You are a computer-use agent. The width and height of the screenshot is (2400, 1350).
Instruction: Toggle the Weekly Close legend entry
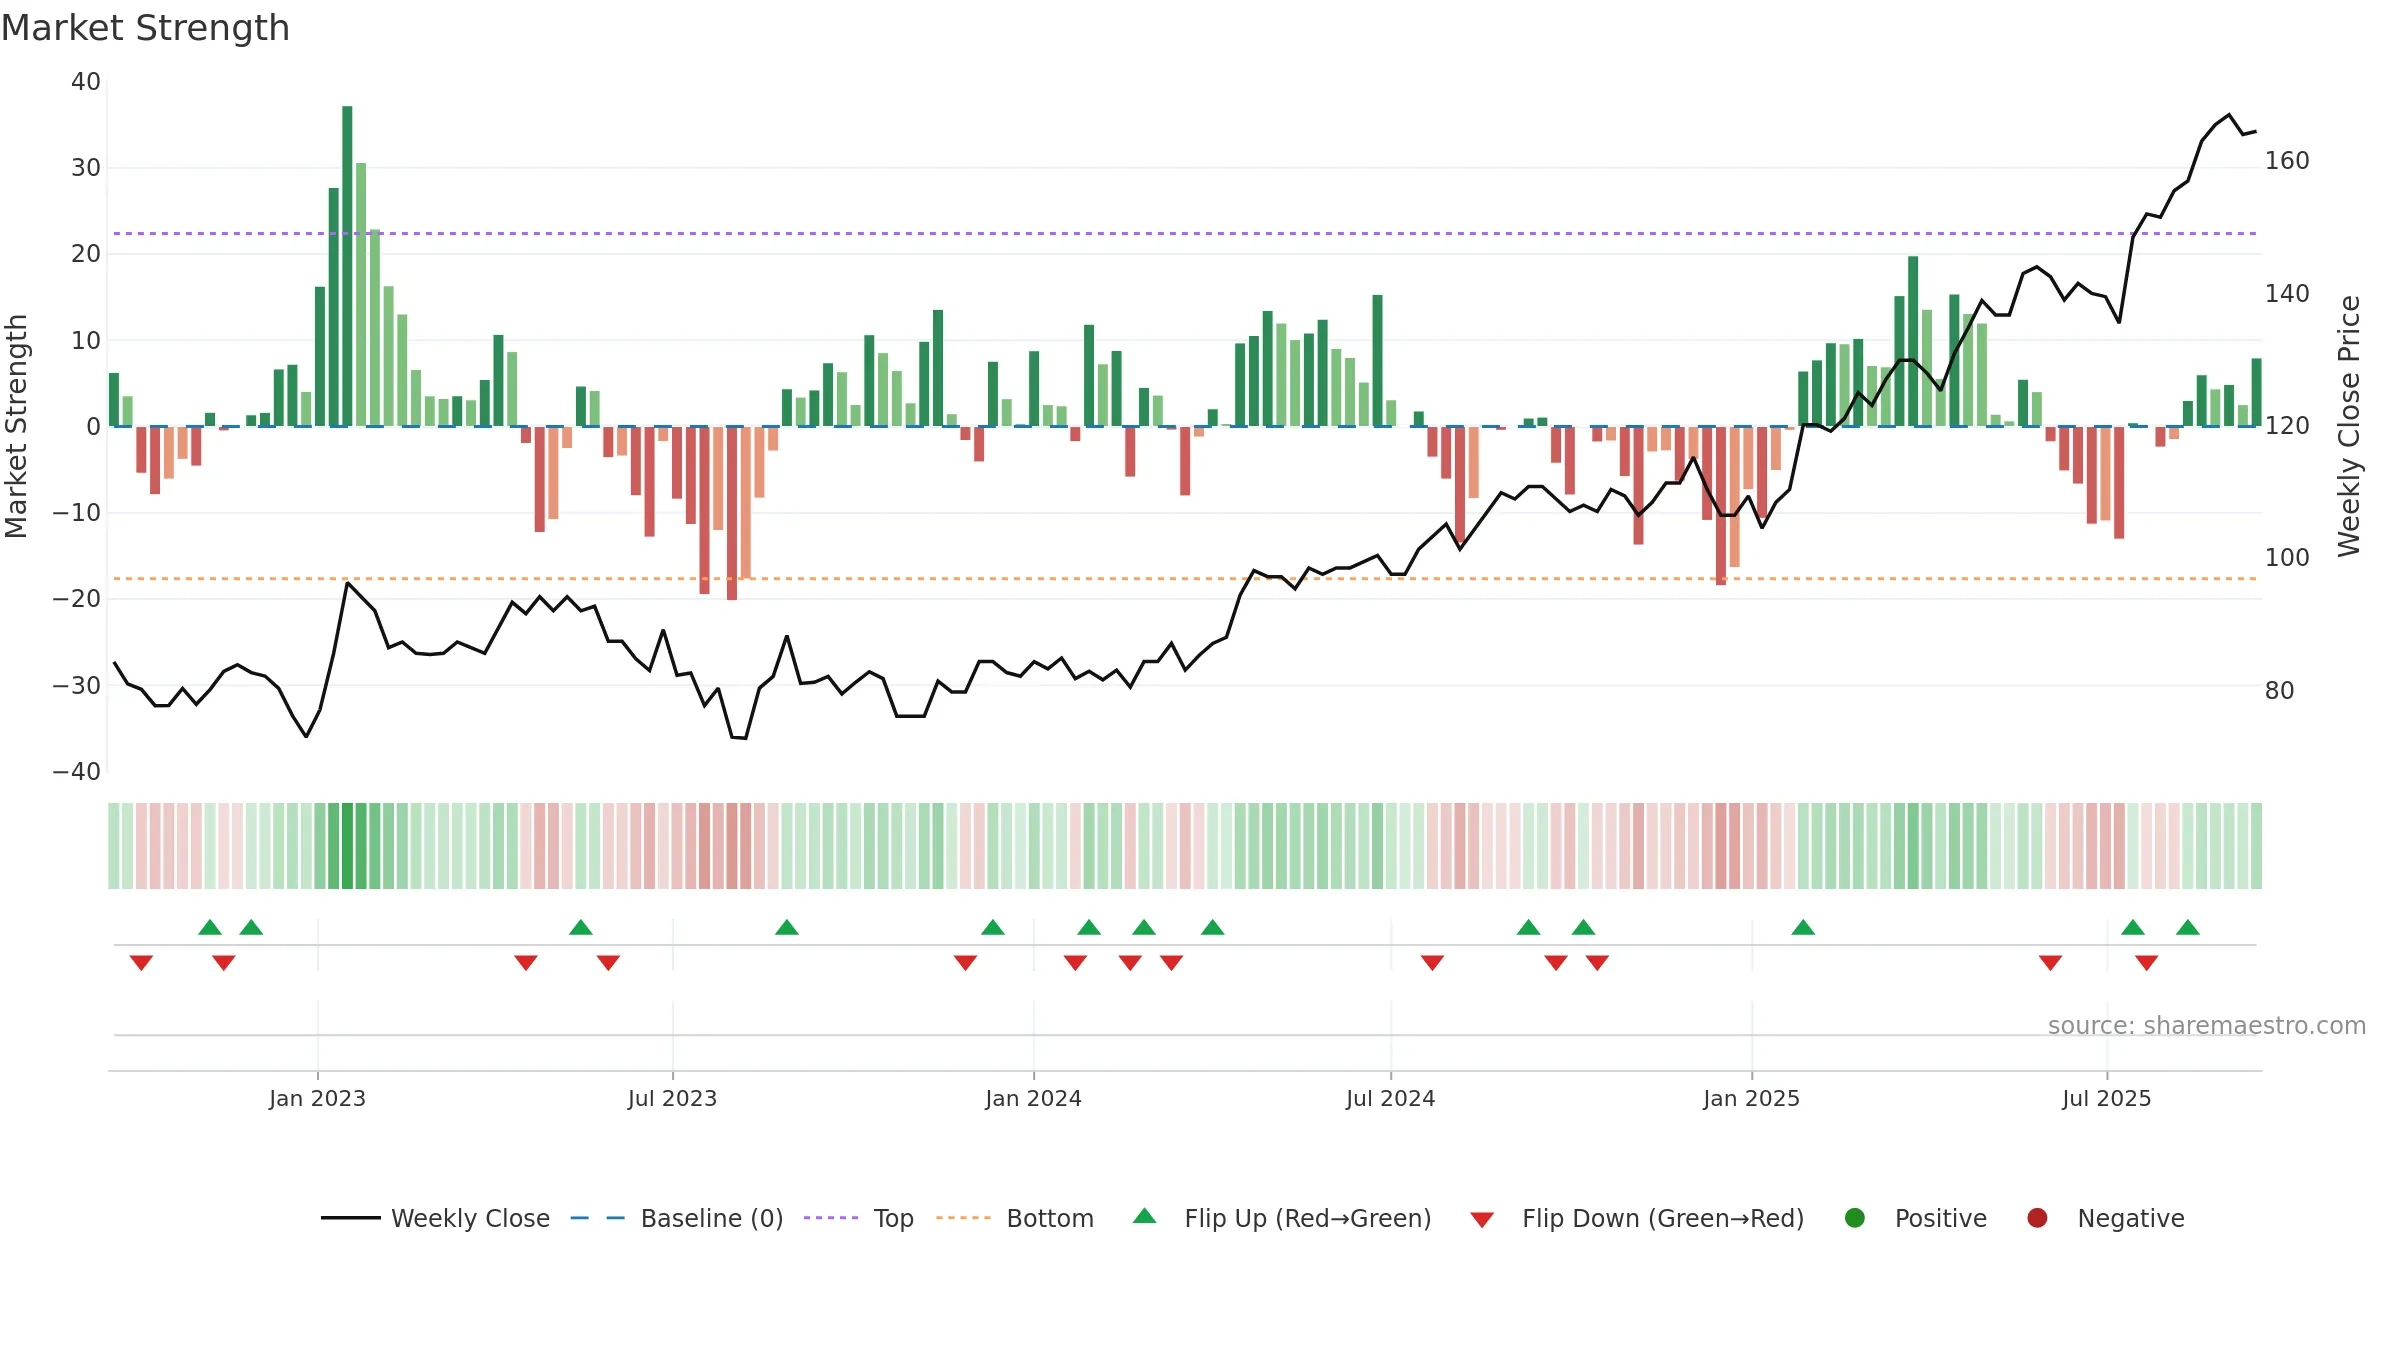coord(435,1218)
